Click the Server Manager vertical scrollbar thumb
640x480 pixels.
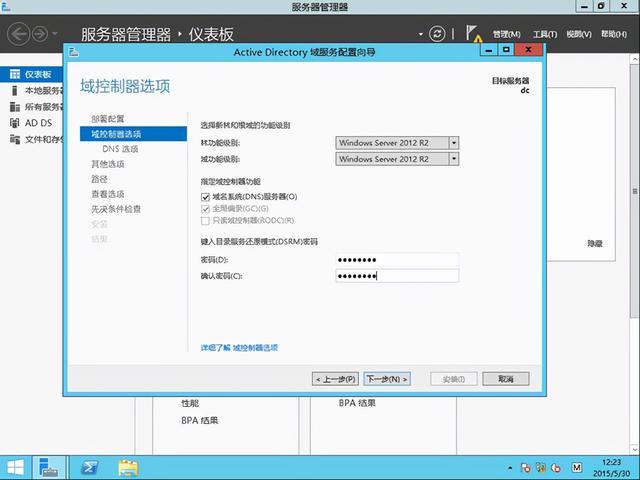(635, 190)
